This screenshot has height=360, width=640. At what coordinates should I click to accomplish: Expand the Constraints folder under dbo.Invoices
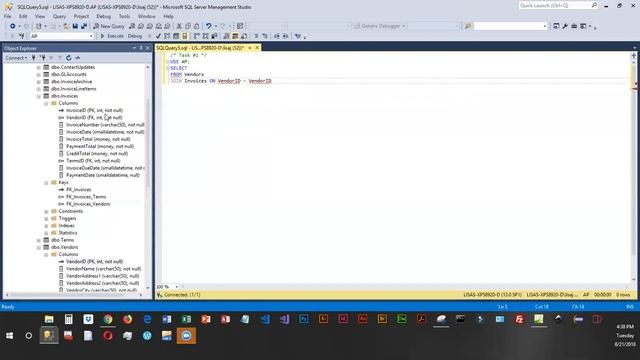[x=46, y=211]
